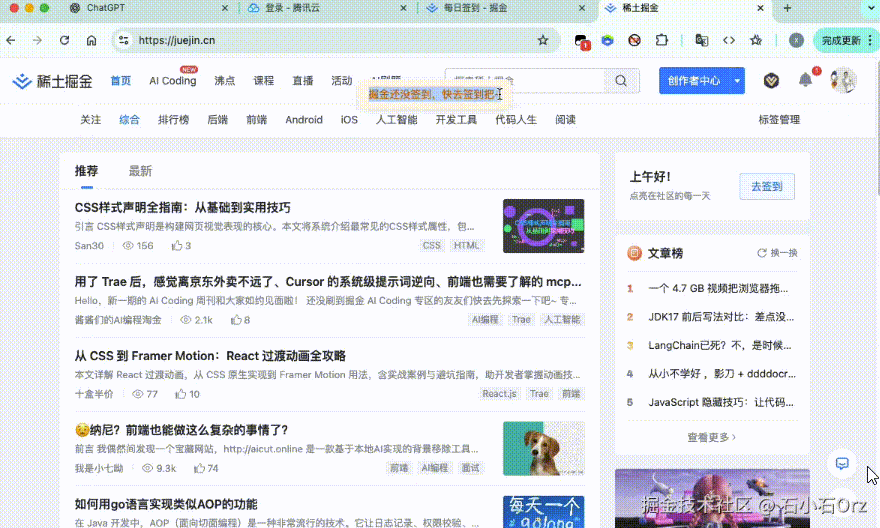Open a new browser tab with plus icon

[787, 8]
